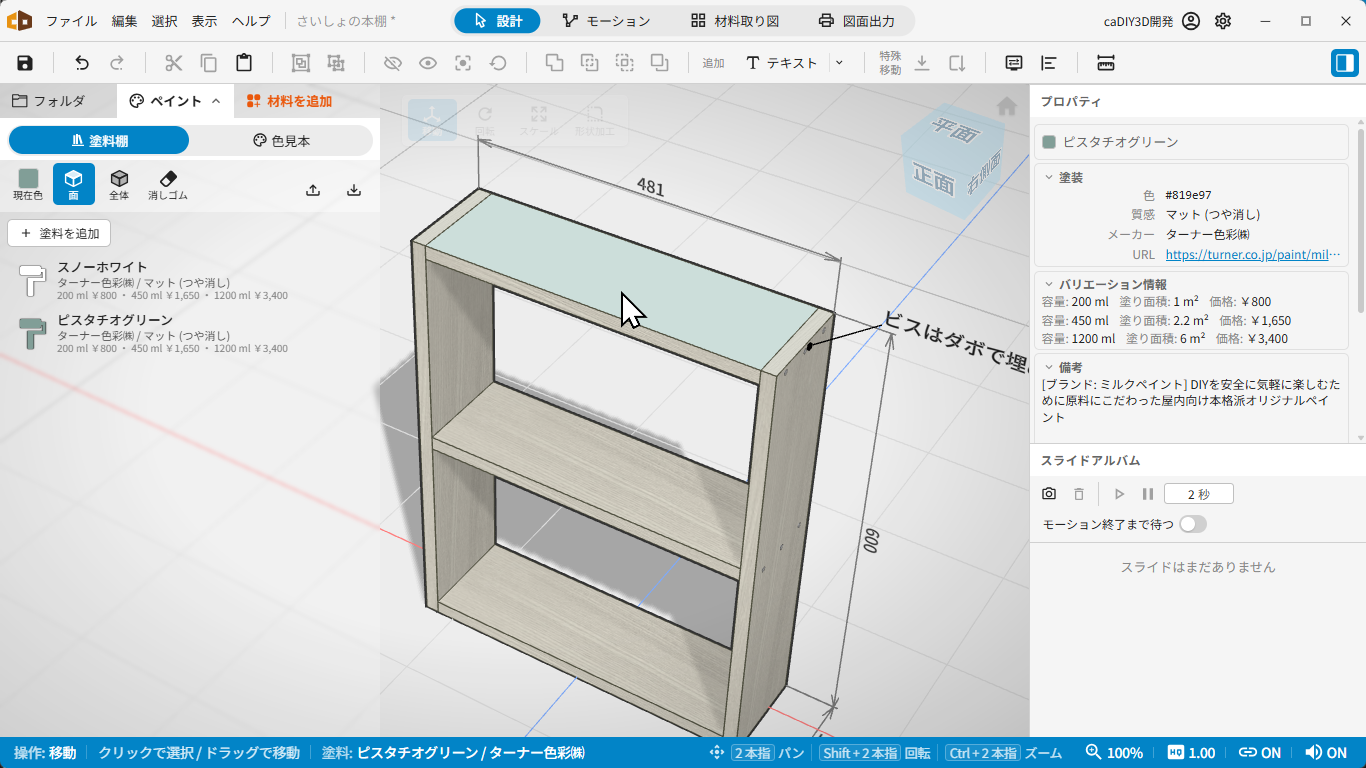This screenshot has width=1366, height=768.
Task: Click the 現在色 current color swatch
Action: 28,185
